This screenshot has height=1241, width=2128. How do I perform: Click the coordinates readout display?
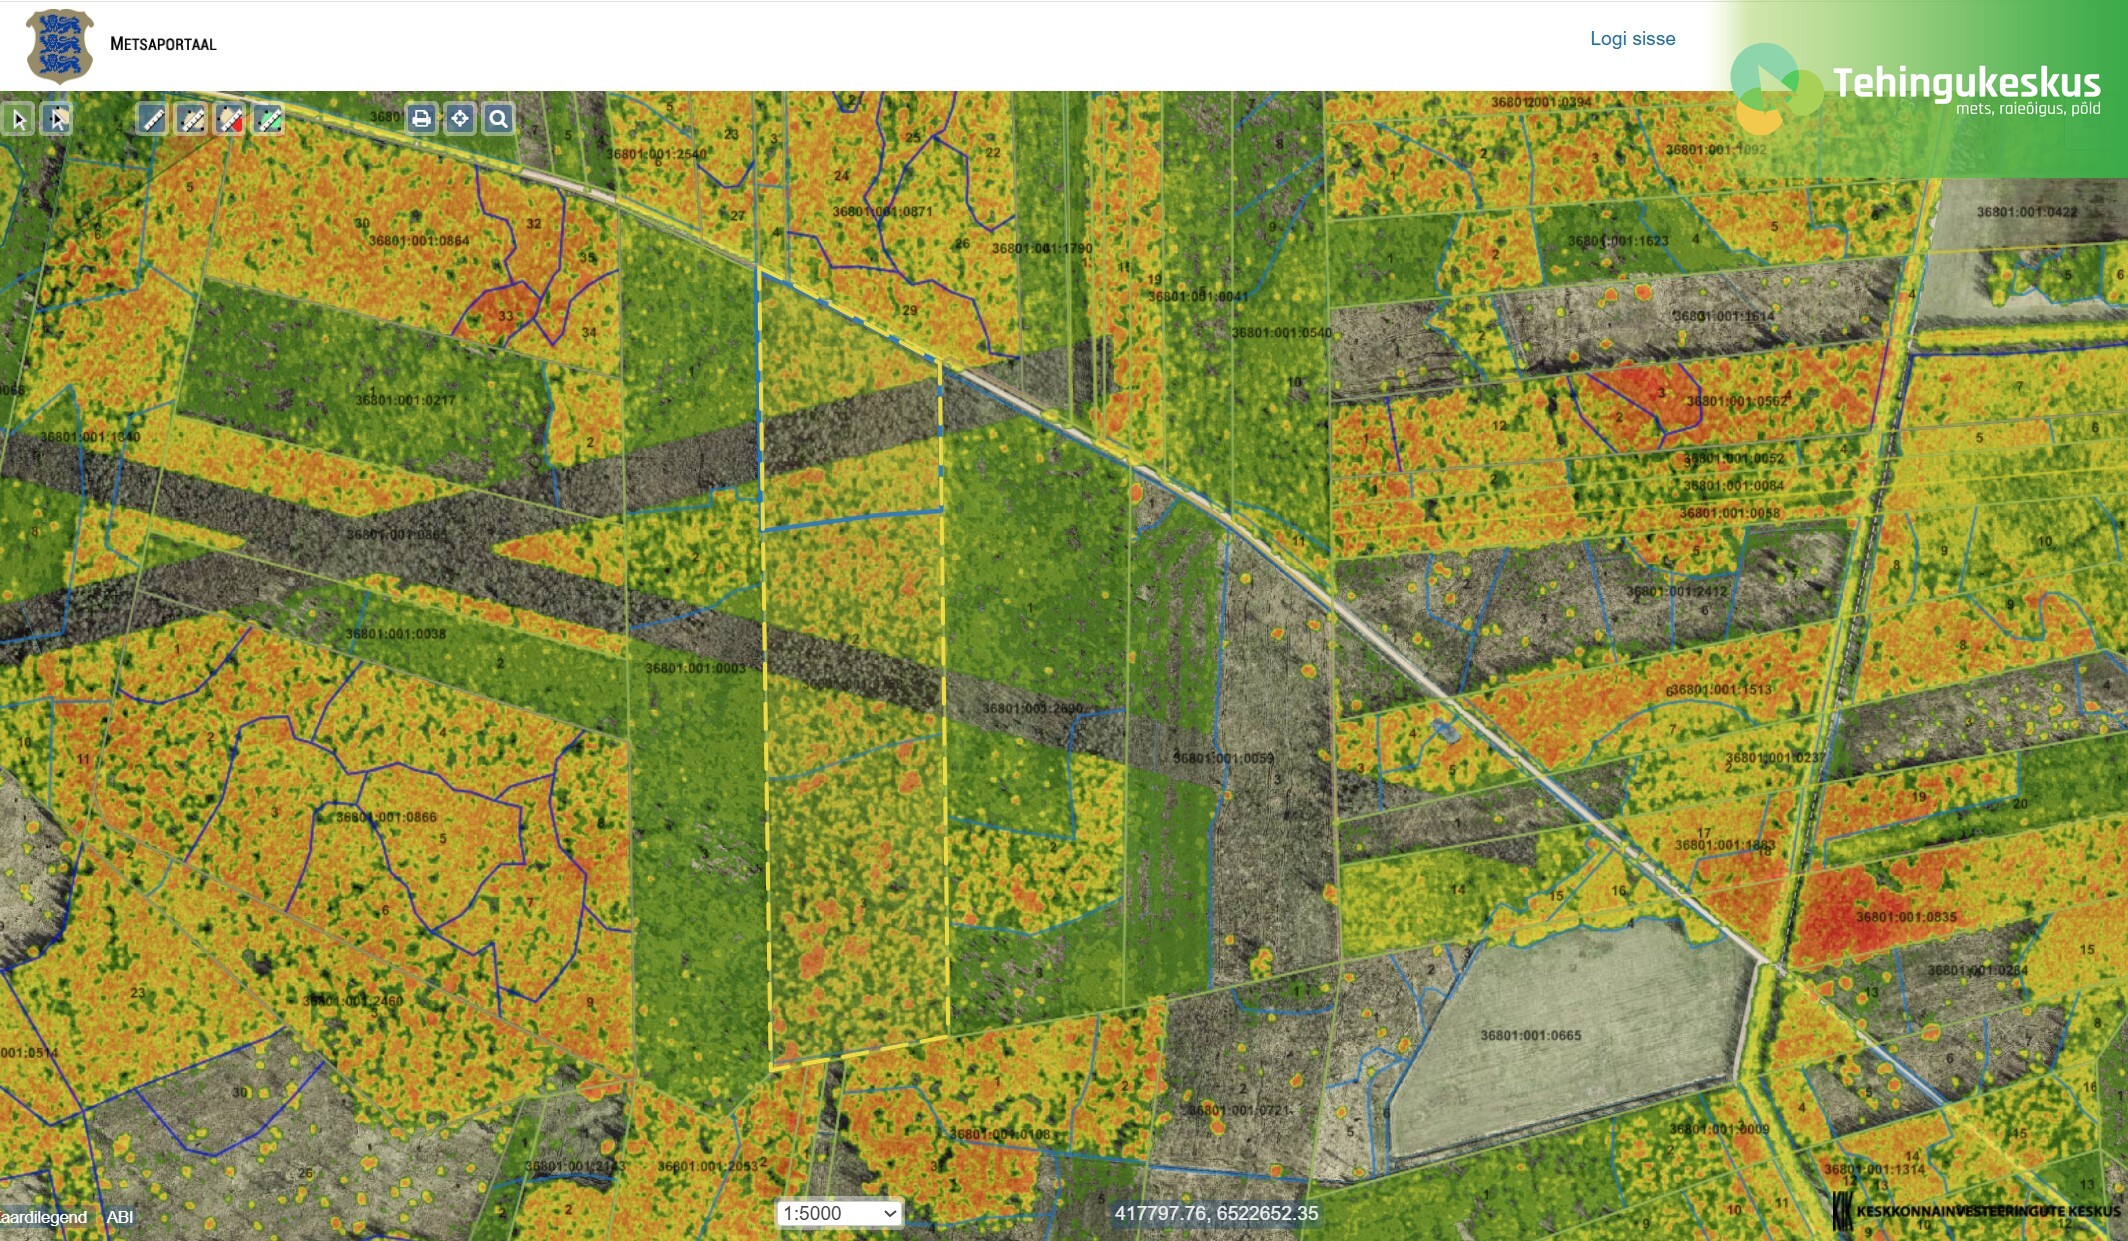click(x=1216, y=1213)
